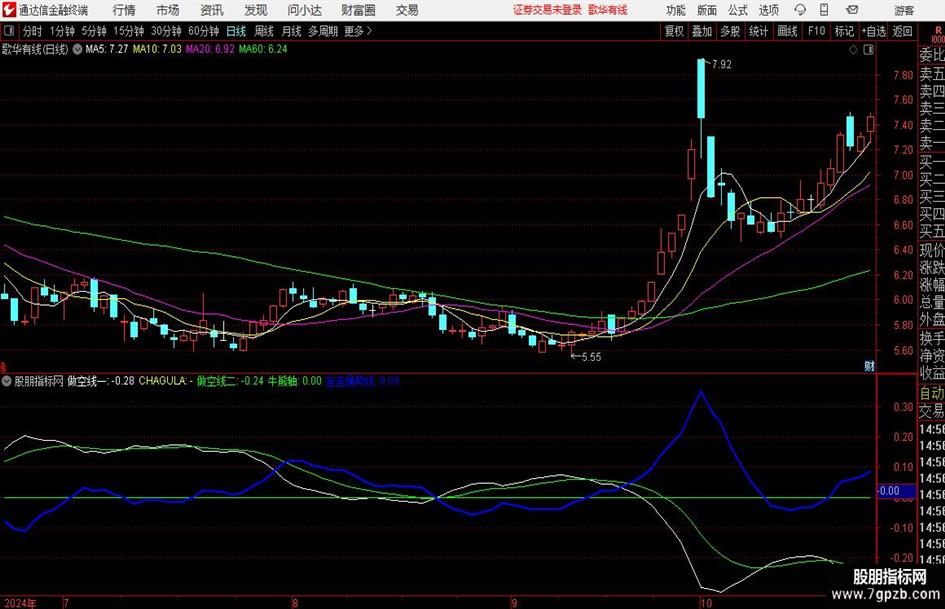Click the 歌华有线 stock name in title bar
945x609 pixels.
(x=608, y=10)
